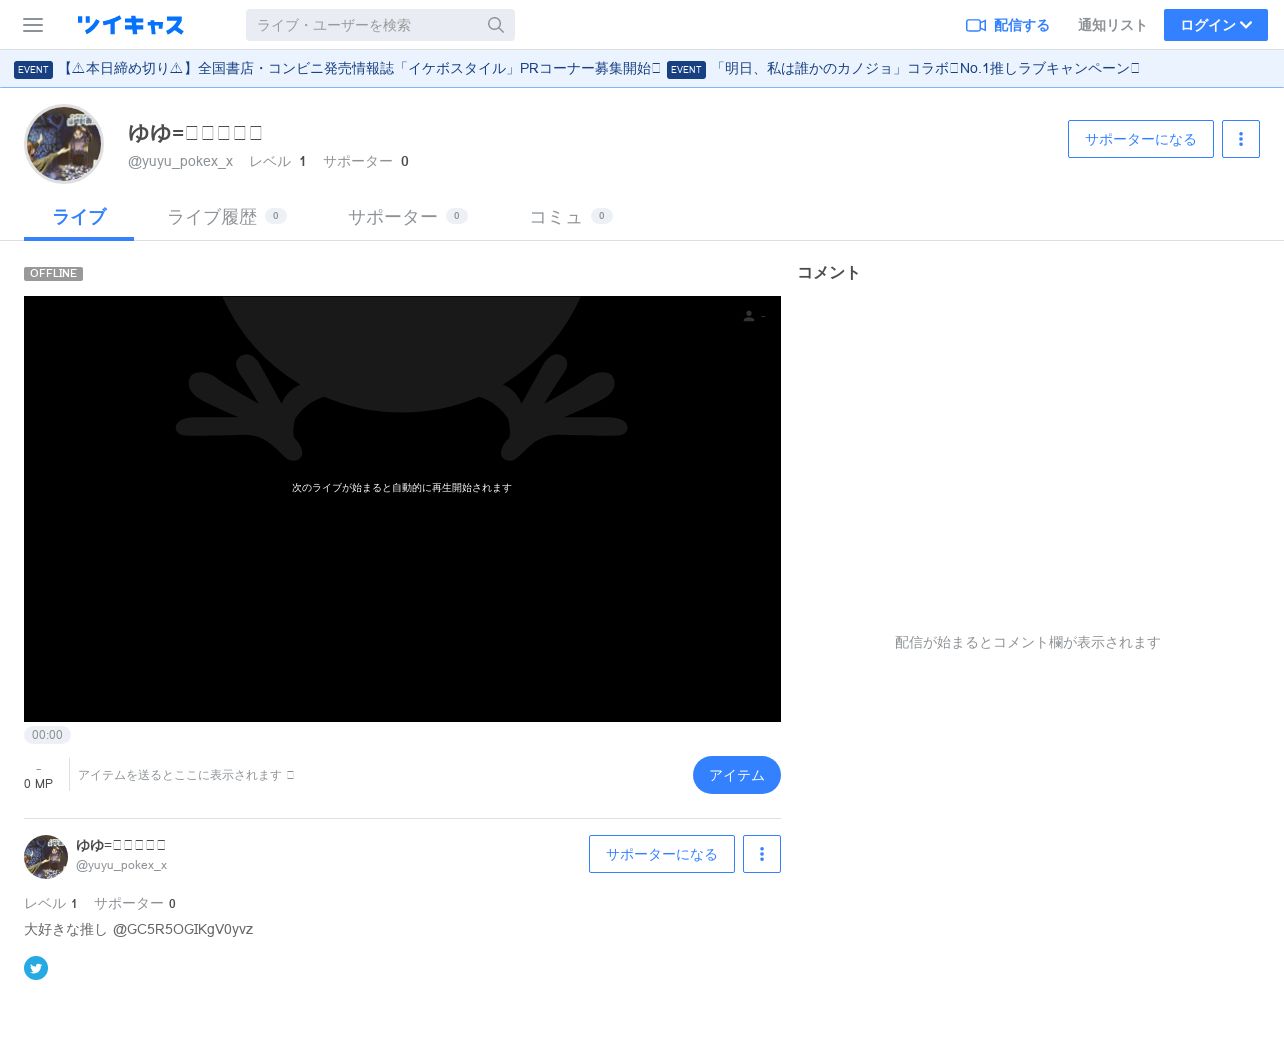Open the Twitter icon link

[36, 968]
